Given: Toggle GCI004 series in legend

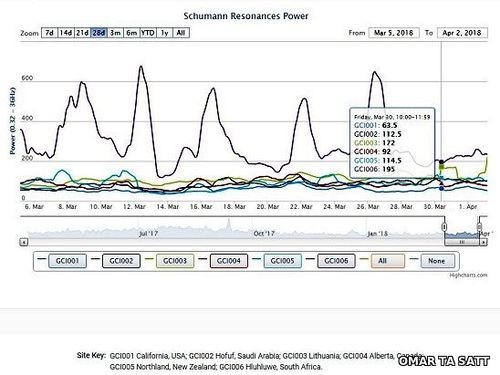Looking at the screenshot, I should point(229,261).
